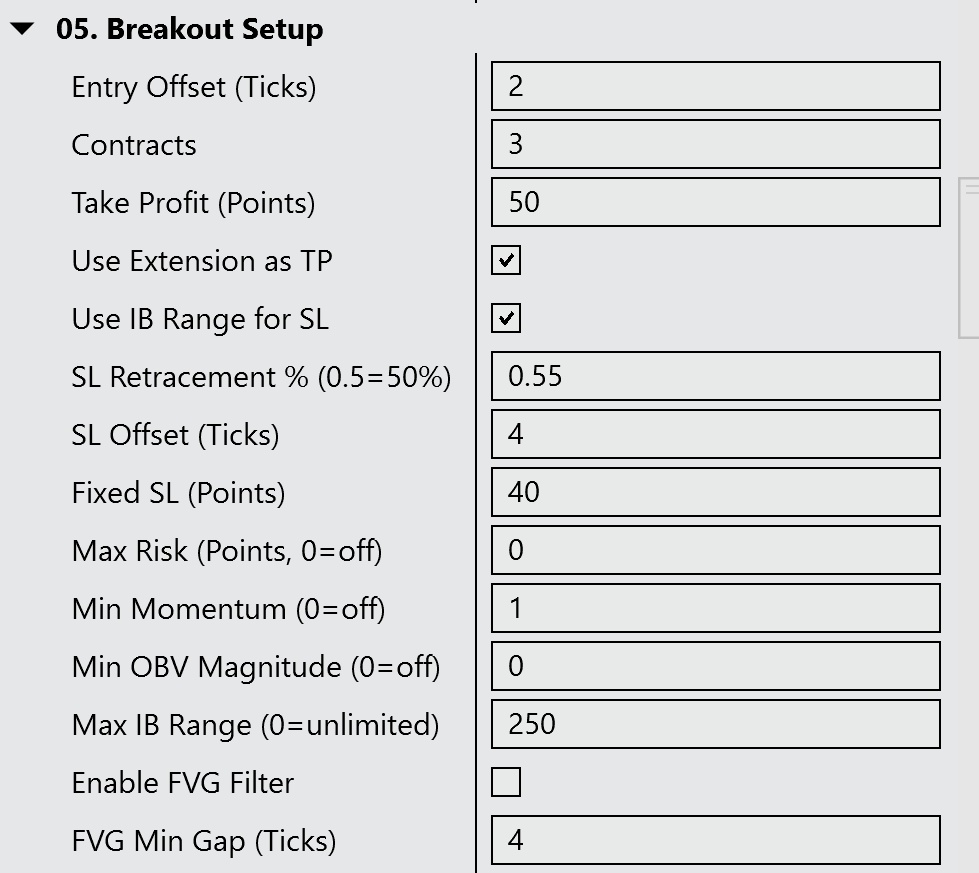Focus the Contracts input field
Image resolution: width=979 pixels, height=873 pixels.
point(715,145)
